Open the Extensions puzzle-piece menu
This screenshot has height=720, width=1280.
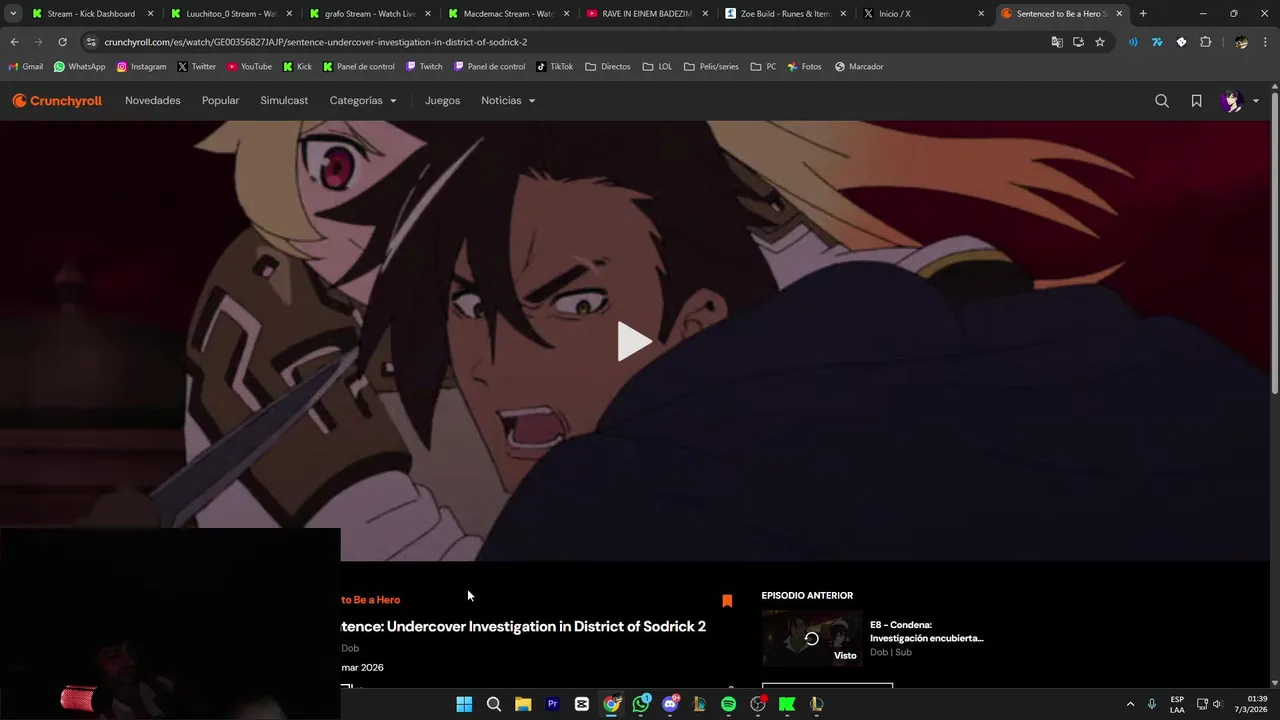pyautogui.click(x=1205, y=42)
